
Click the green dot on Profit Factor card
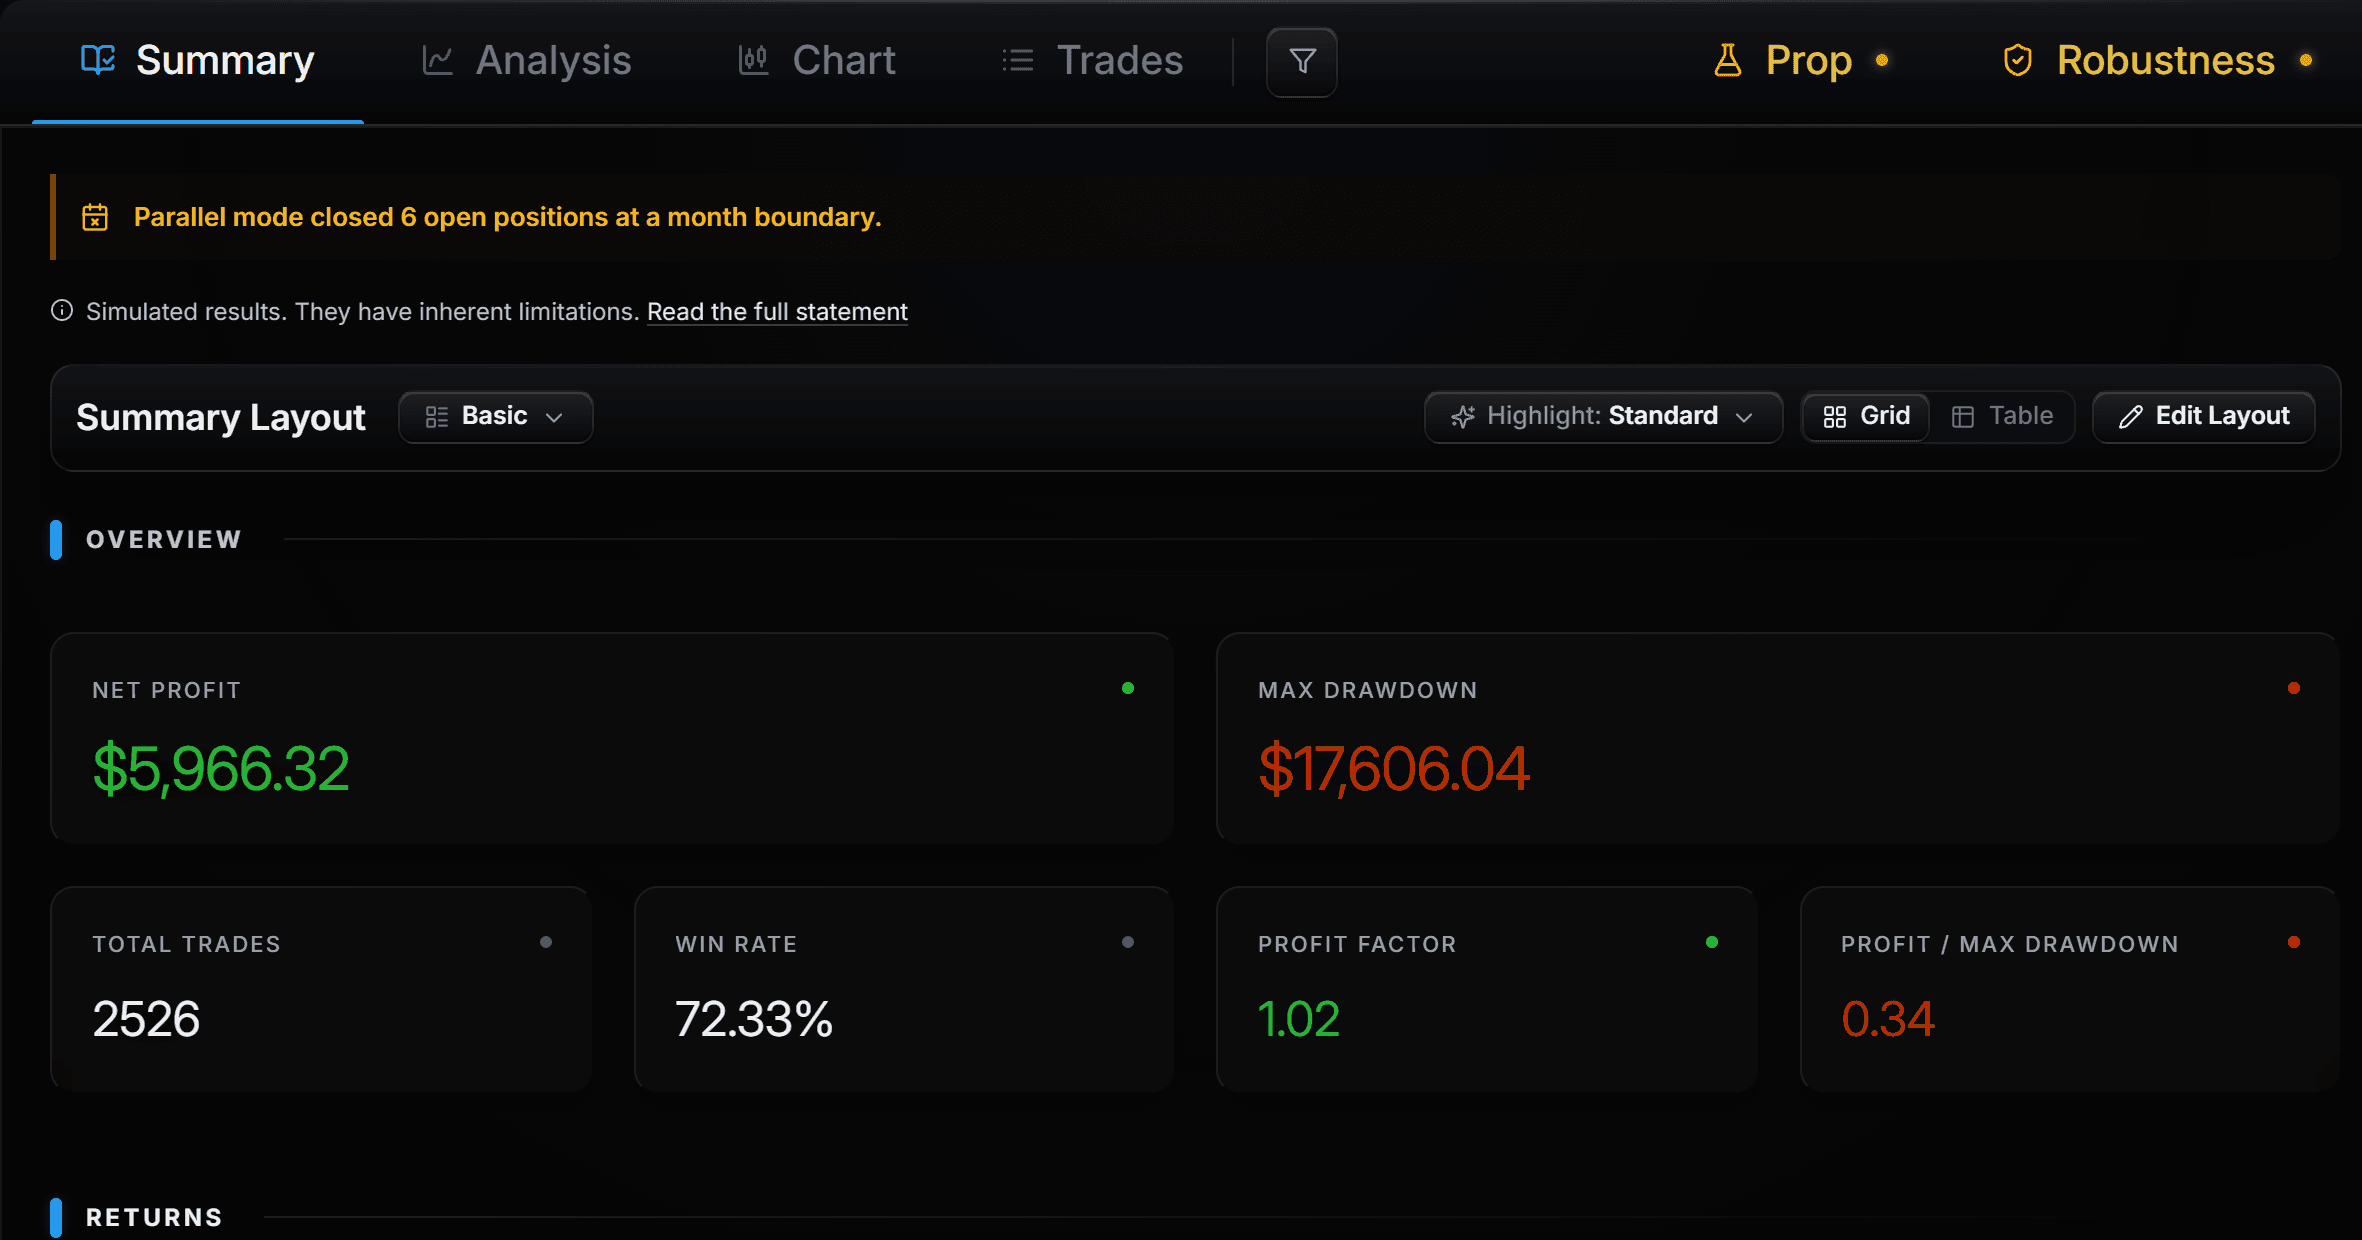click(x=1712, y=942)
